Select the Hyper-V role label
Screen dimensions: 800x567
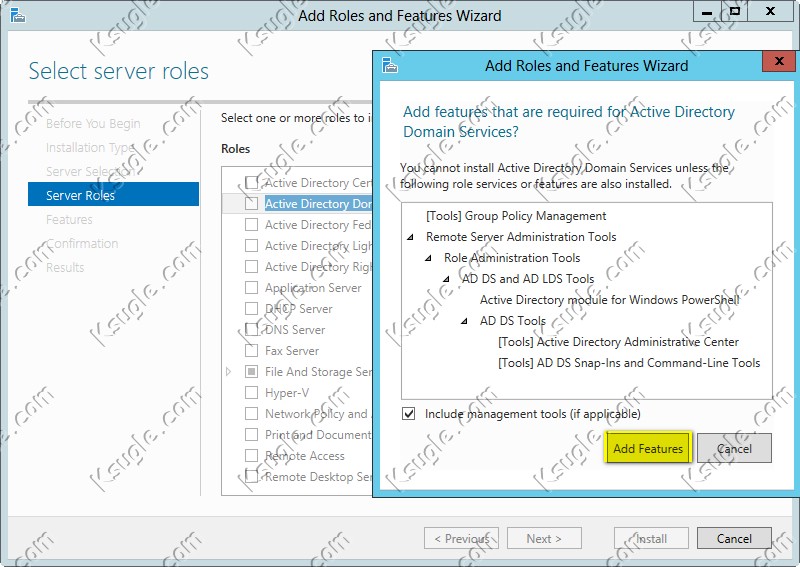(287, 392)
